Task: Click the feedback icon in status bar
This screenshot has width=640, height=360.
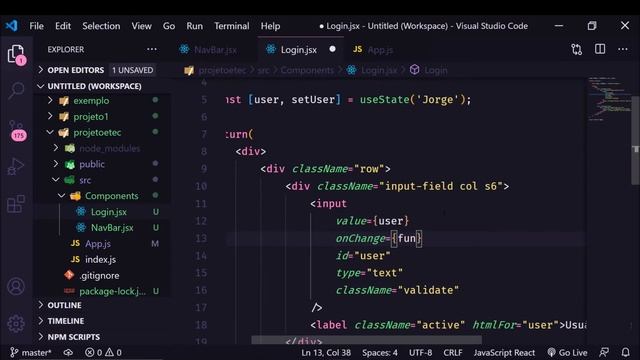Action: pyautogui.click(x=604, y=352)
